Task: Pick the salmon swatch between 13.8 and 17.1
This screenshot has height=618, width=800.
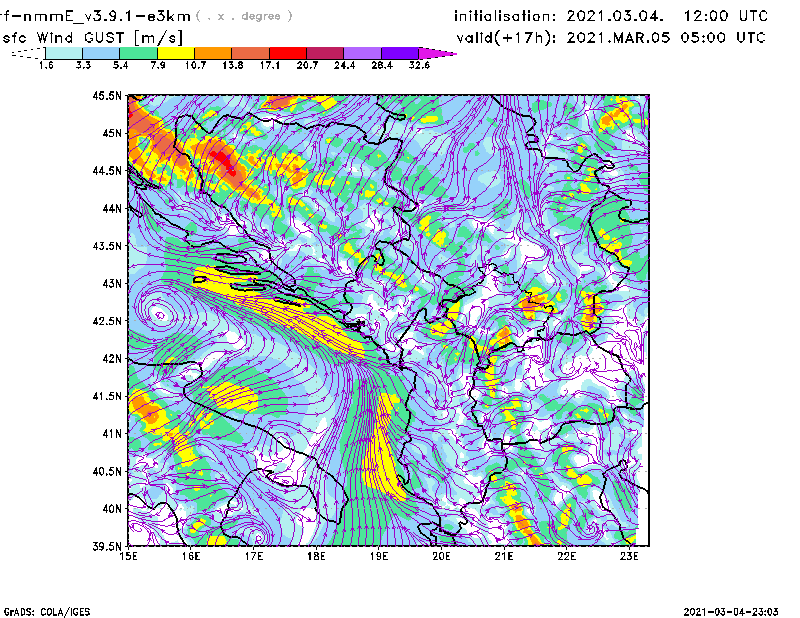Action: [251, 53]
